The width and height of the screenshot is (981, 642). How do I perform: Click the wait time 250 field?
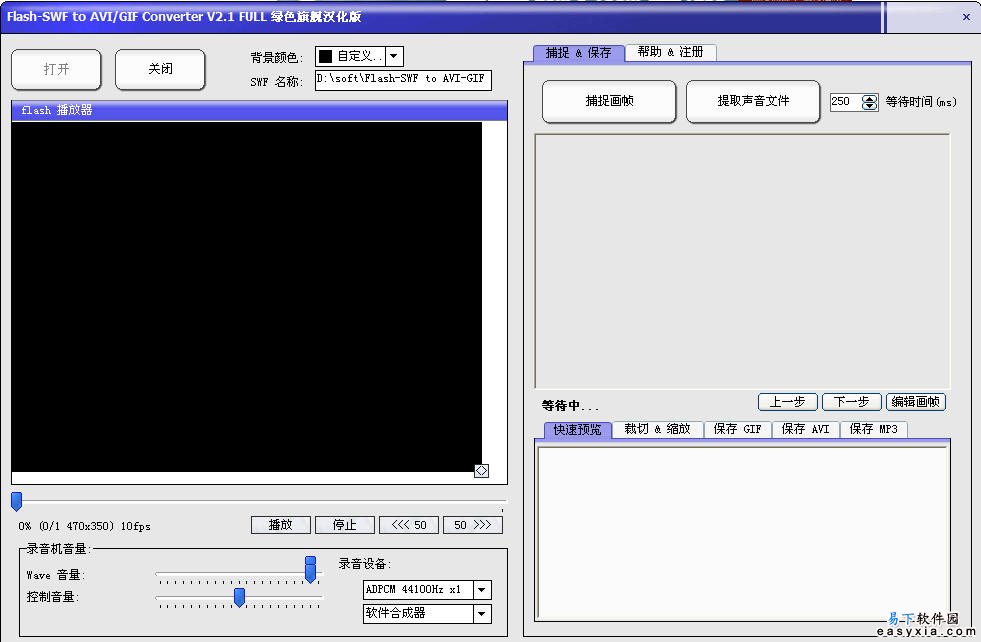pos(845,101)
